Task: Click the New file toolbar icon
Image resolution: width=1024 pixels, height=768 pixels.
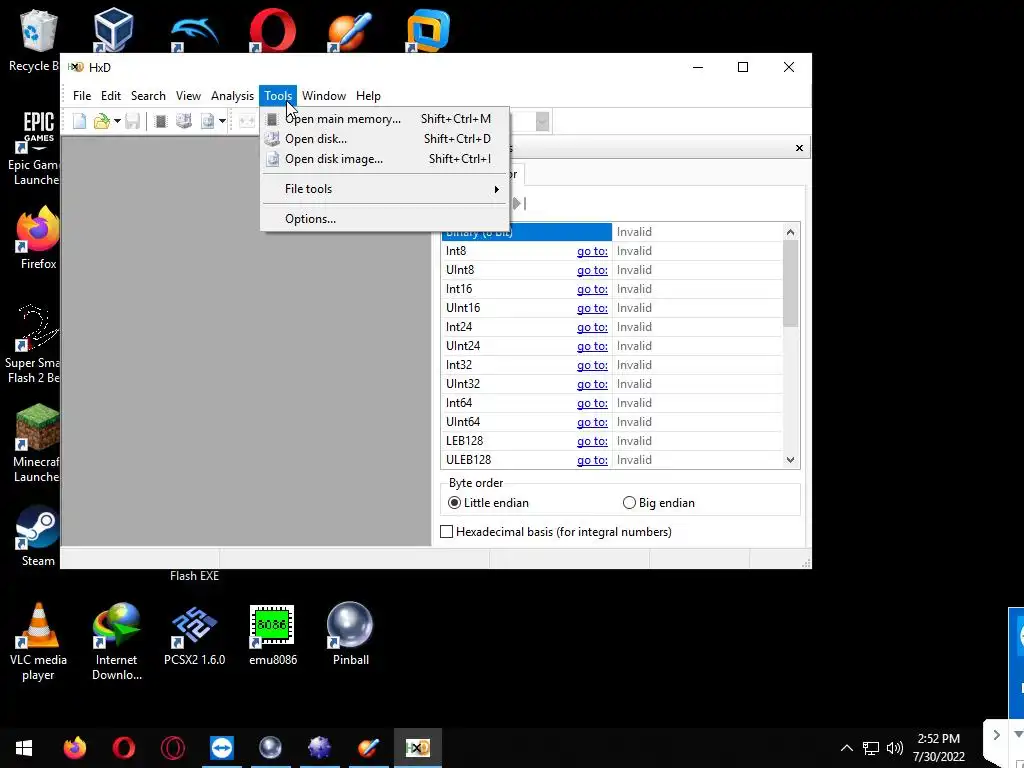Action: [80, 121]
